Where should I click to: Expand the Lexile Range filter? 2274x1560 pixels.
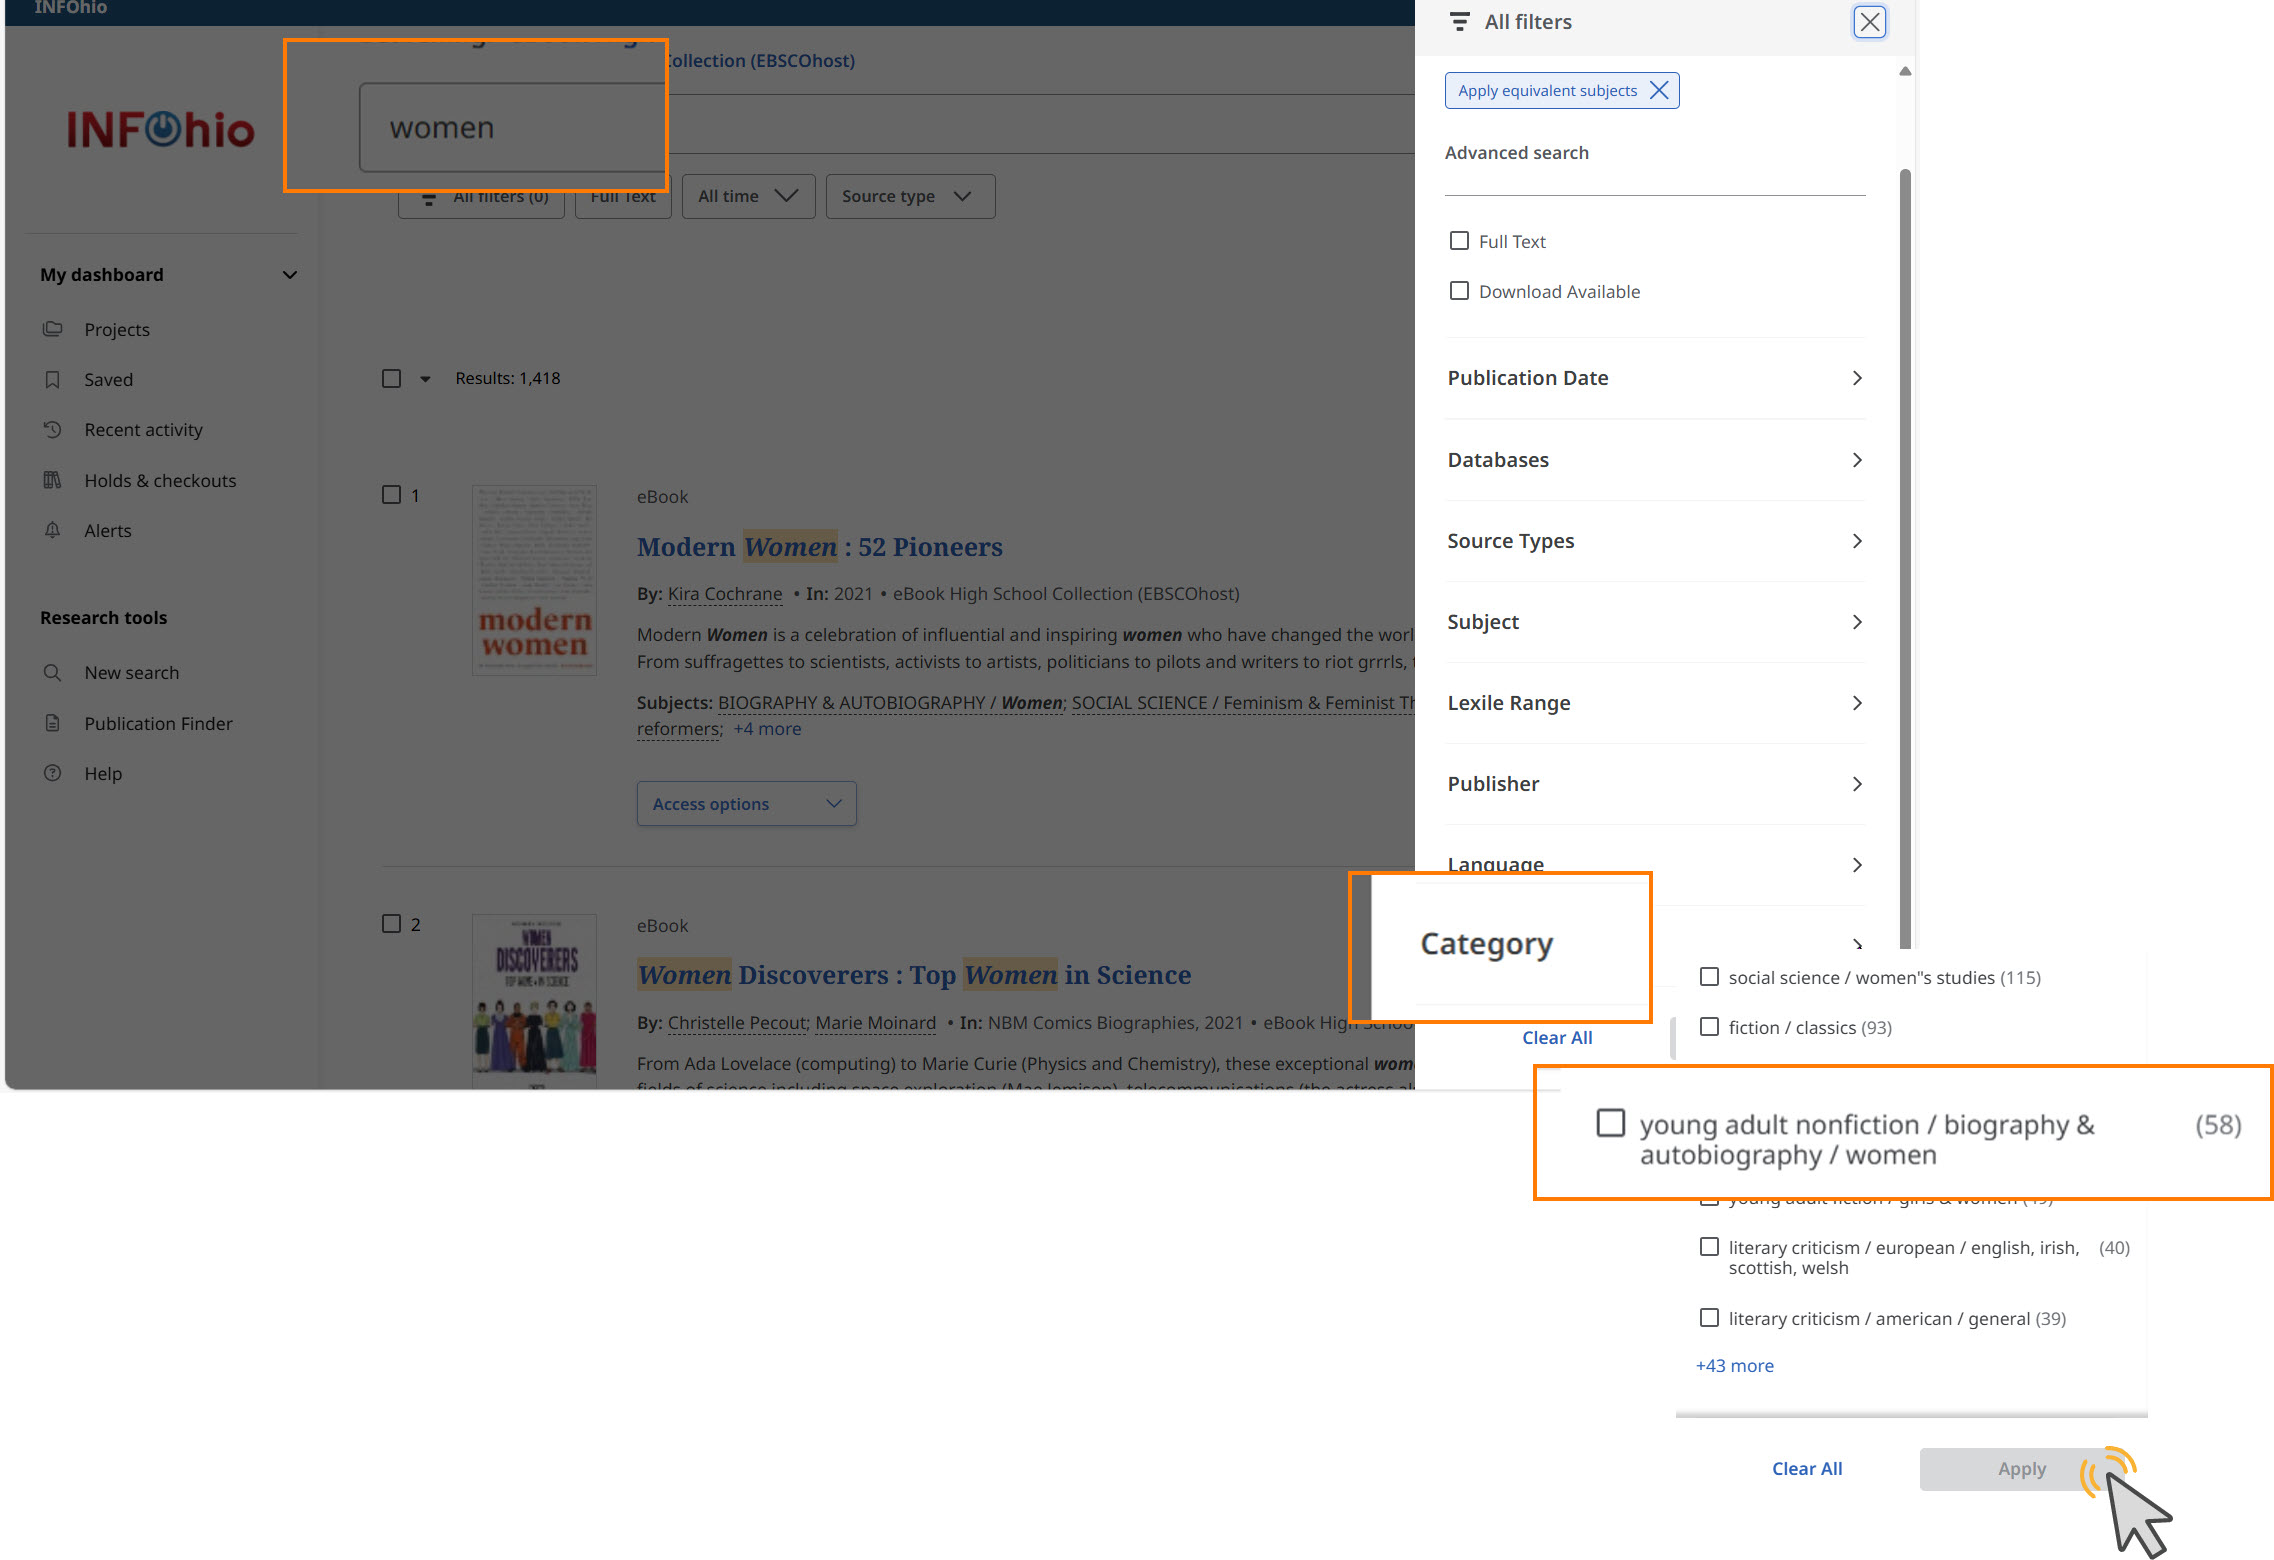pos(1655,703)
